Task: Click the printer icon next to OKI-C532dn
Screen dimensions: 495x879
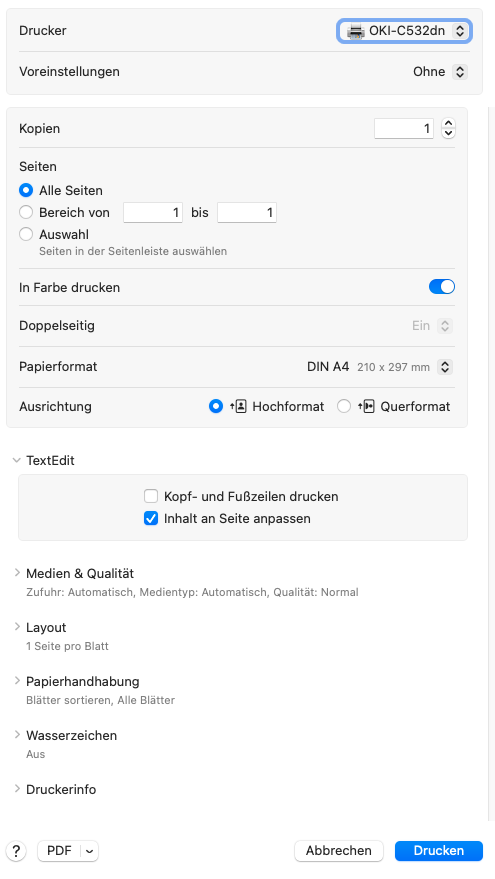Action: [355, 31]
